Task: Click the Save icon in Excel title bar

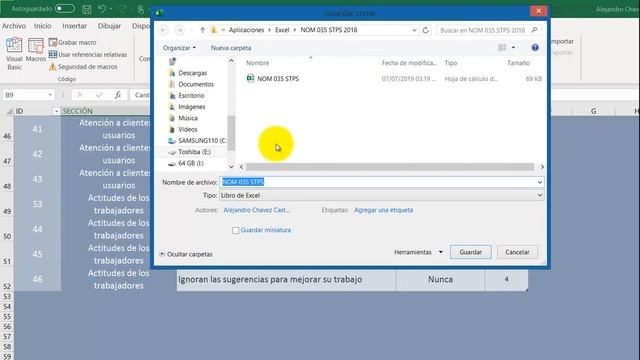Action: pos(87,9)
